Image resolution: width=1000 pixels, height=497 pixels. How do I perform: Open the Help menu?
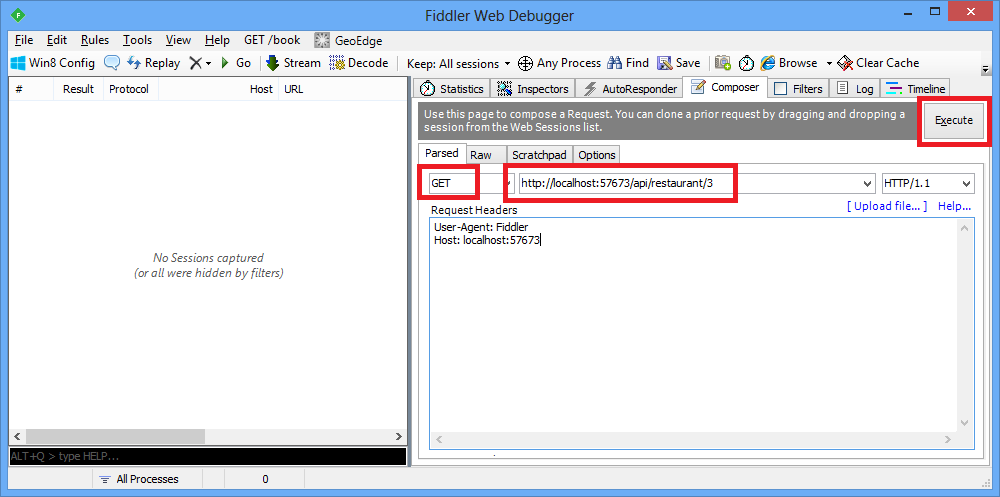tap(217, 40)
